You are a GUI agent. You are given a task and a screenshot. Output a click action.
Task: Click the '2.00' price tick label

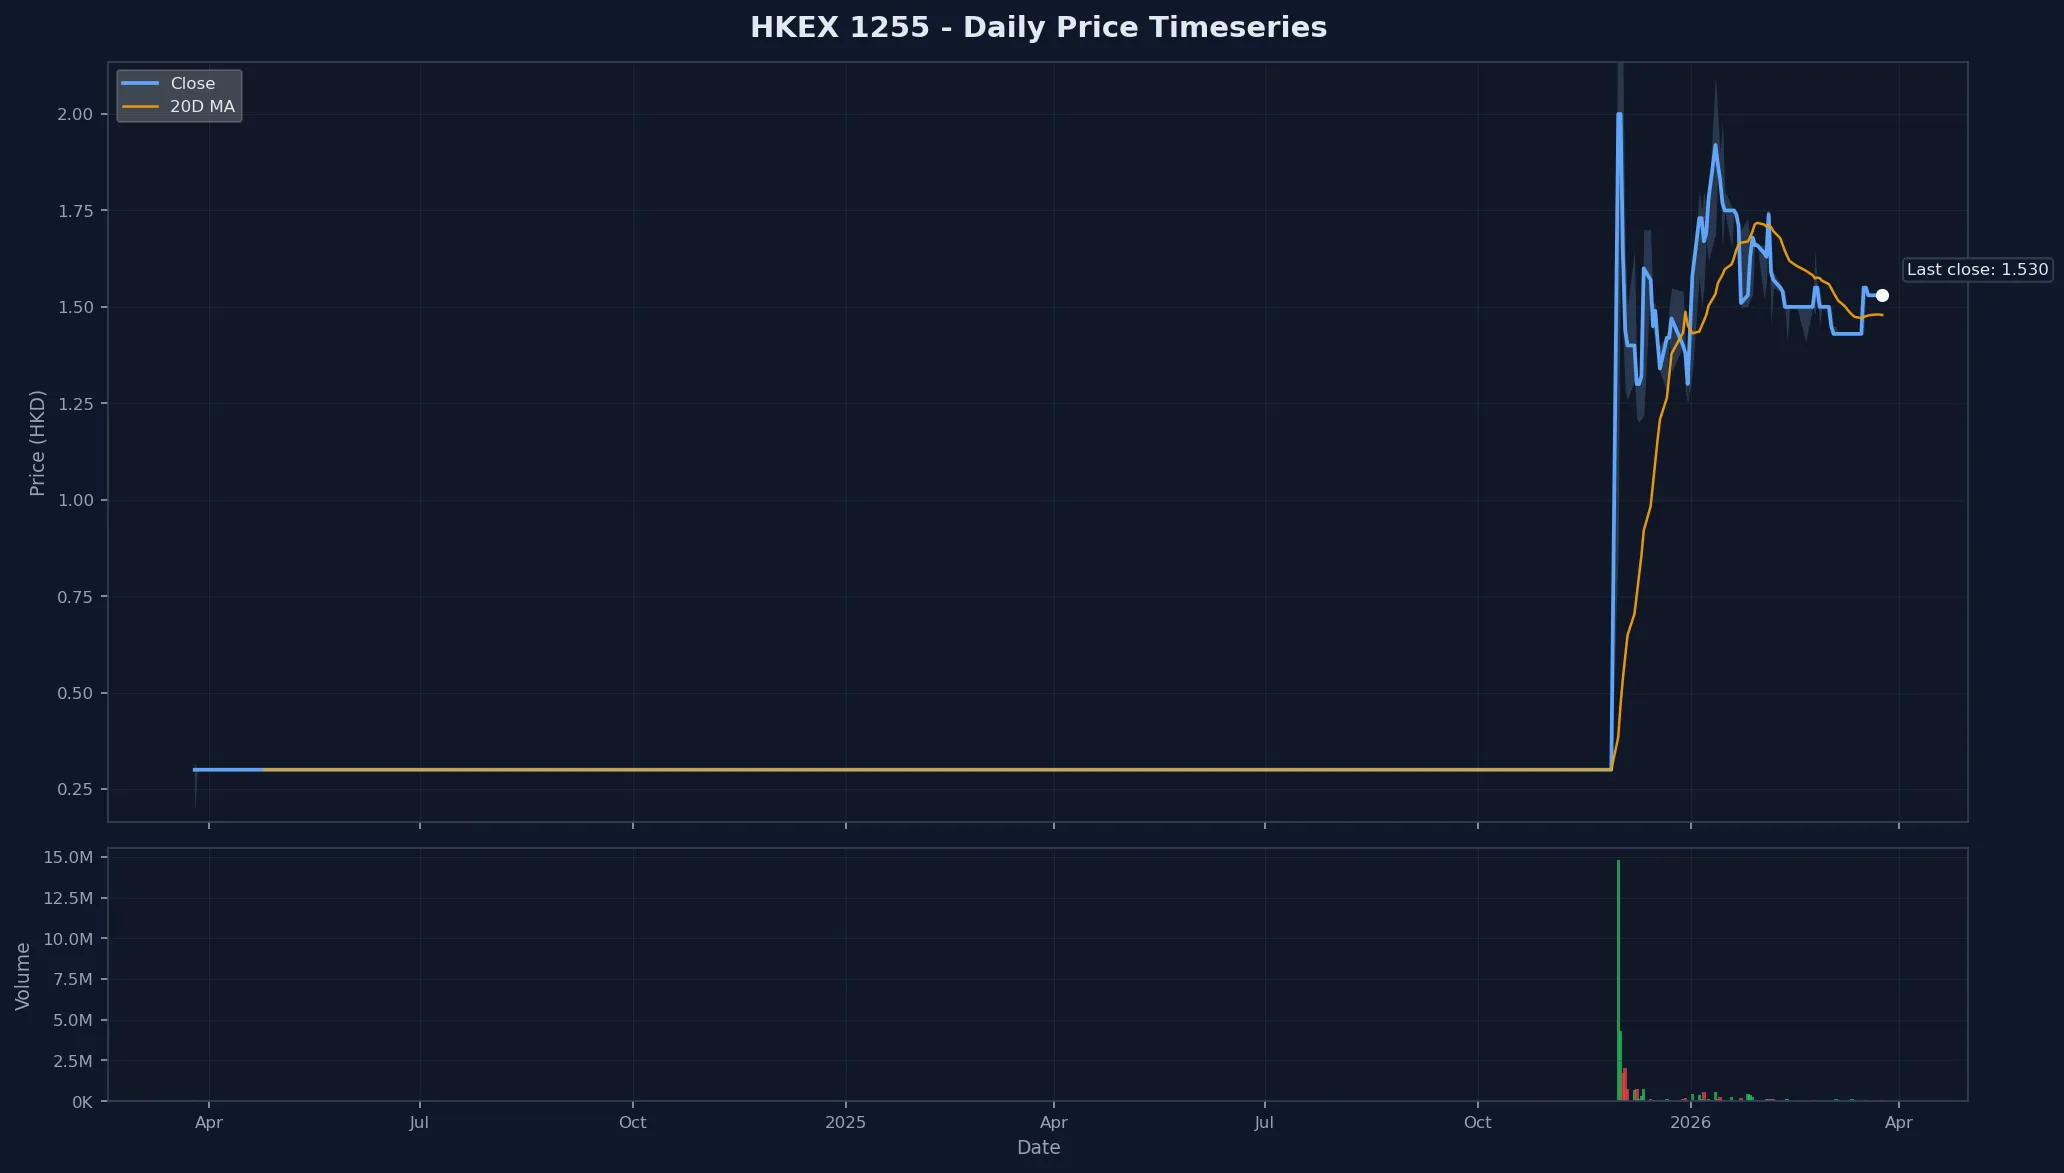pos(74,114)
